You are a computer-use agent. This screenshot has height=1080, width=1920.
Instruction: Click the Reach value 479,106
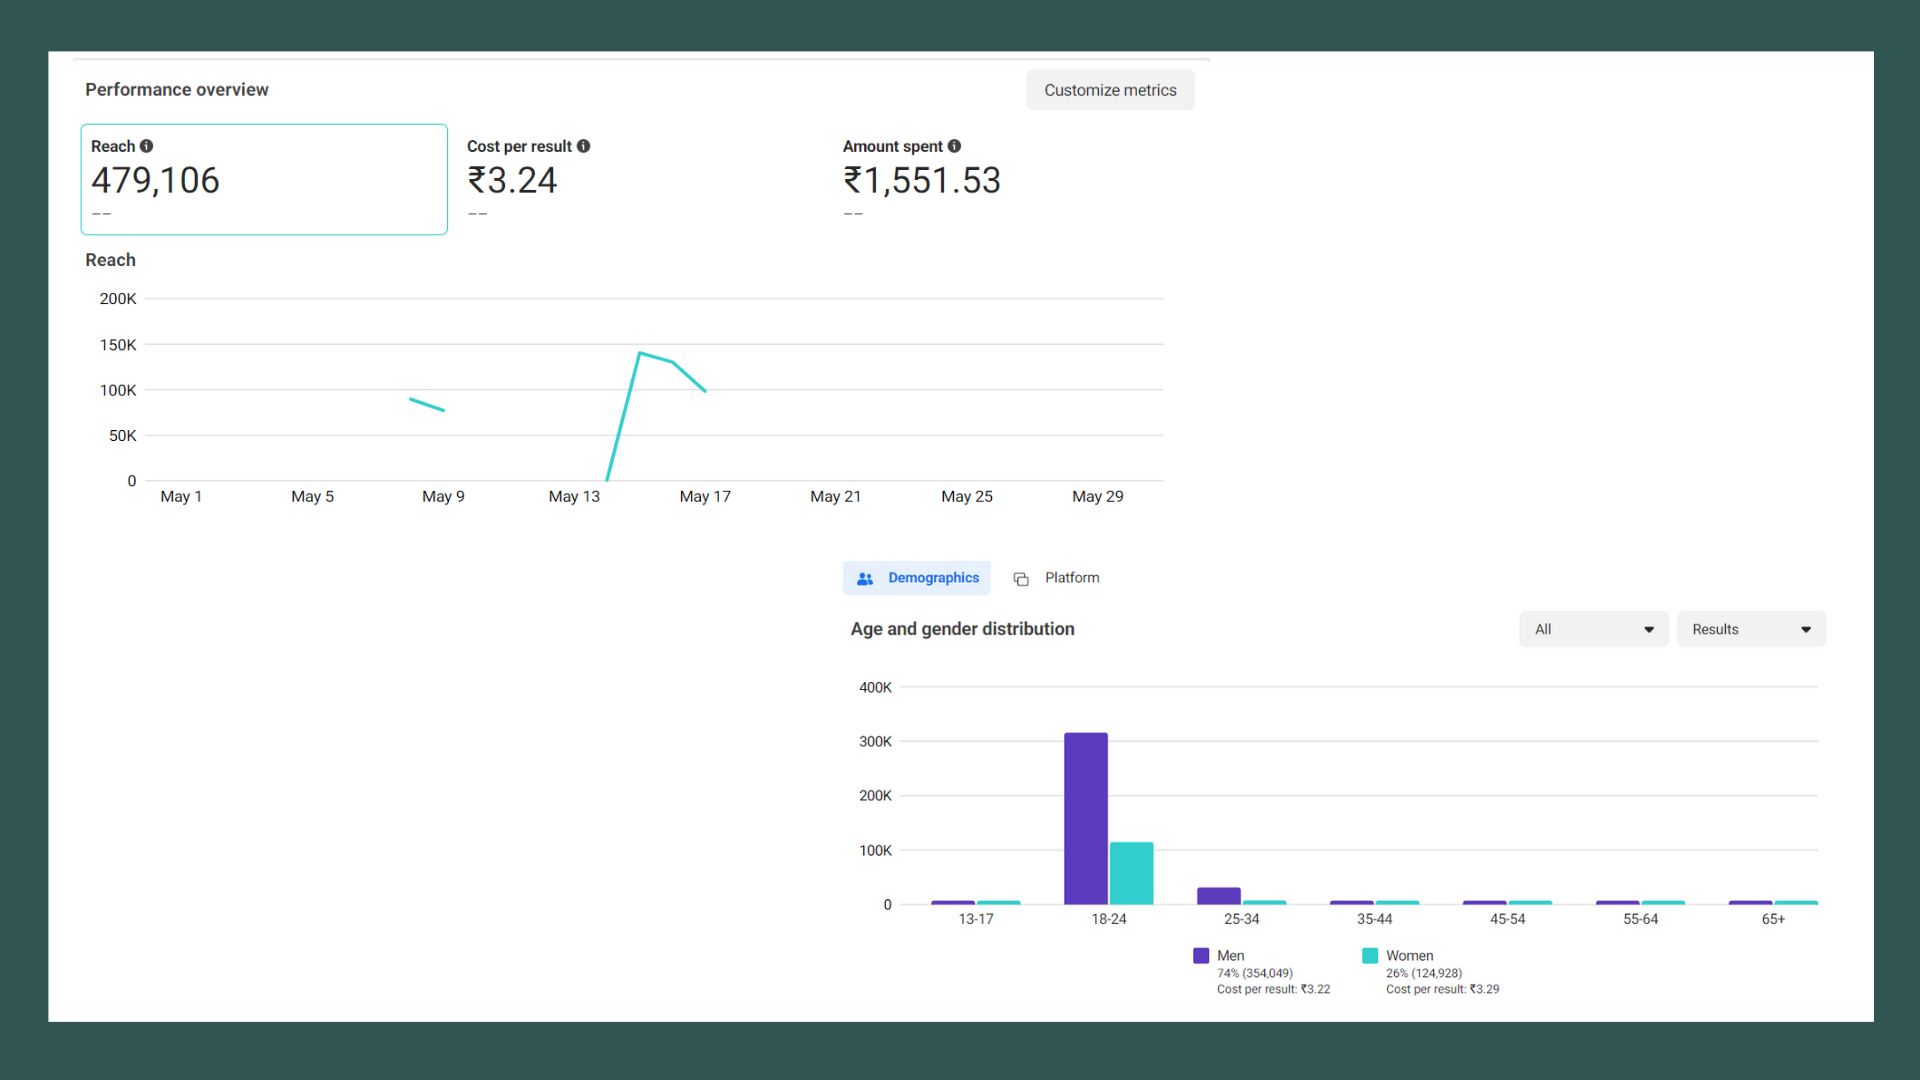[155, 181]
